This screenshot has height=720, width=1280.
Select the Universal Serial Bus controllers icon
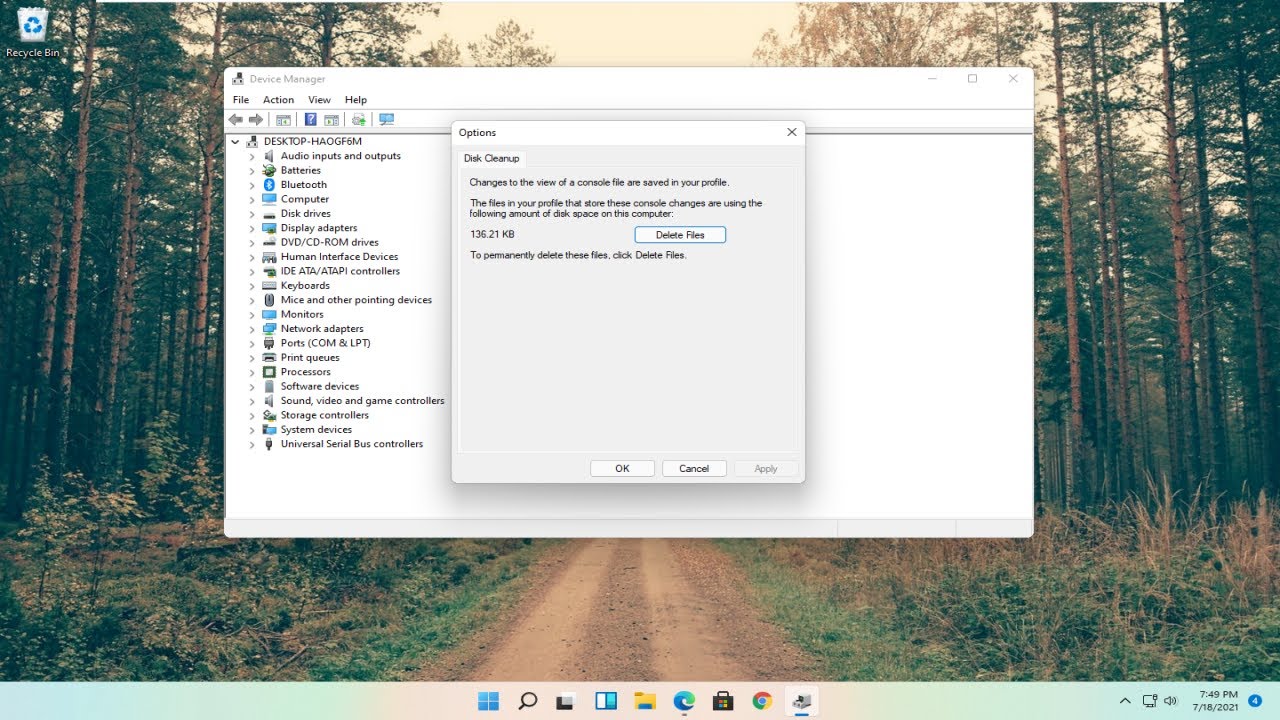tap(269, 444)
